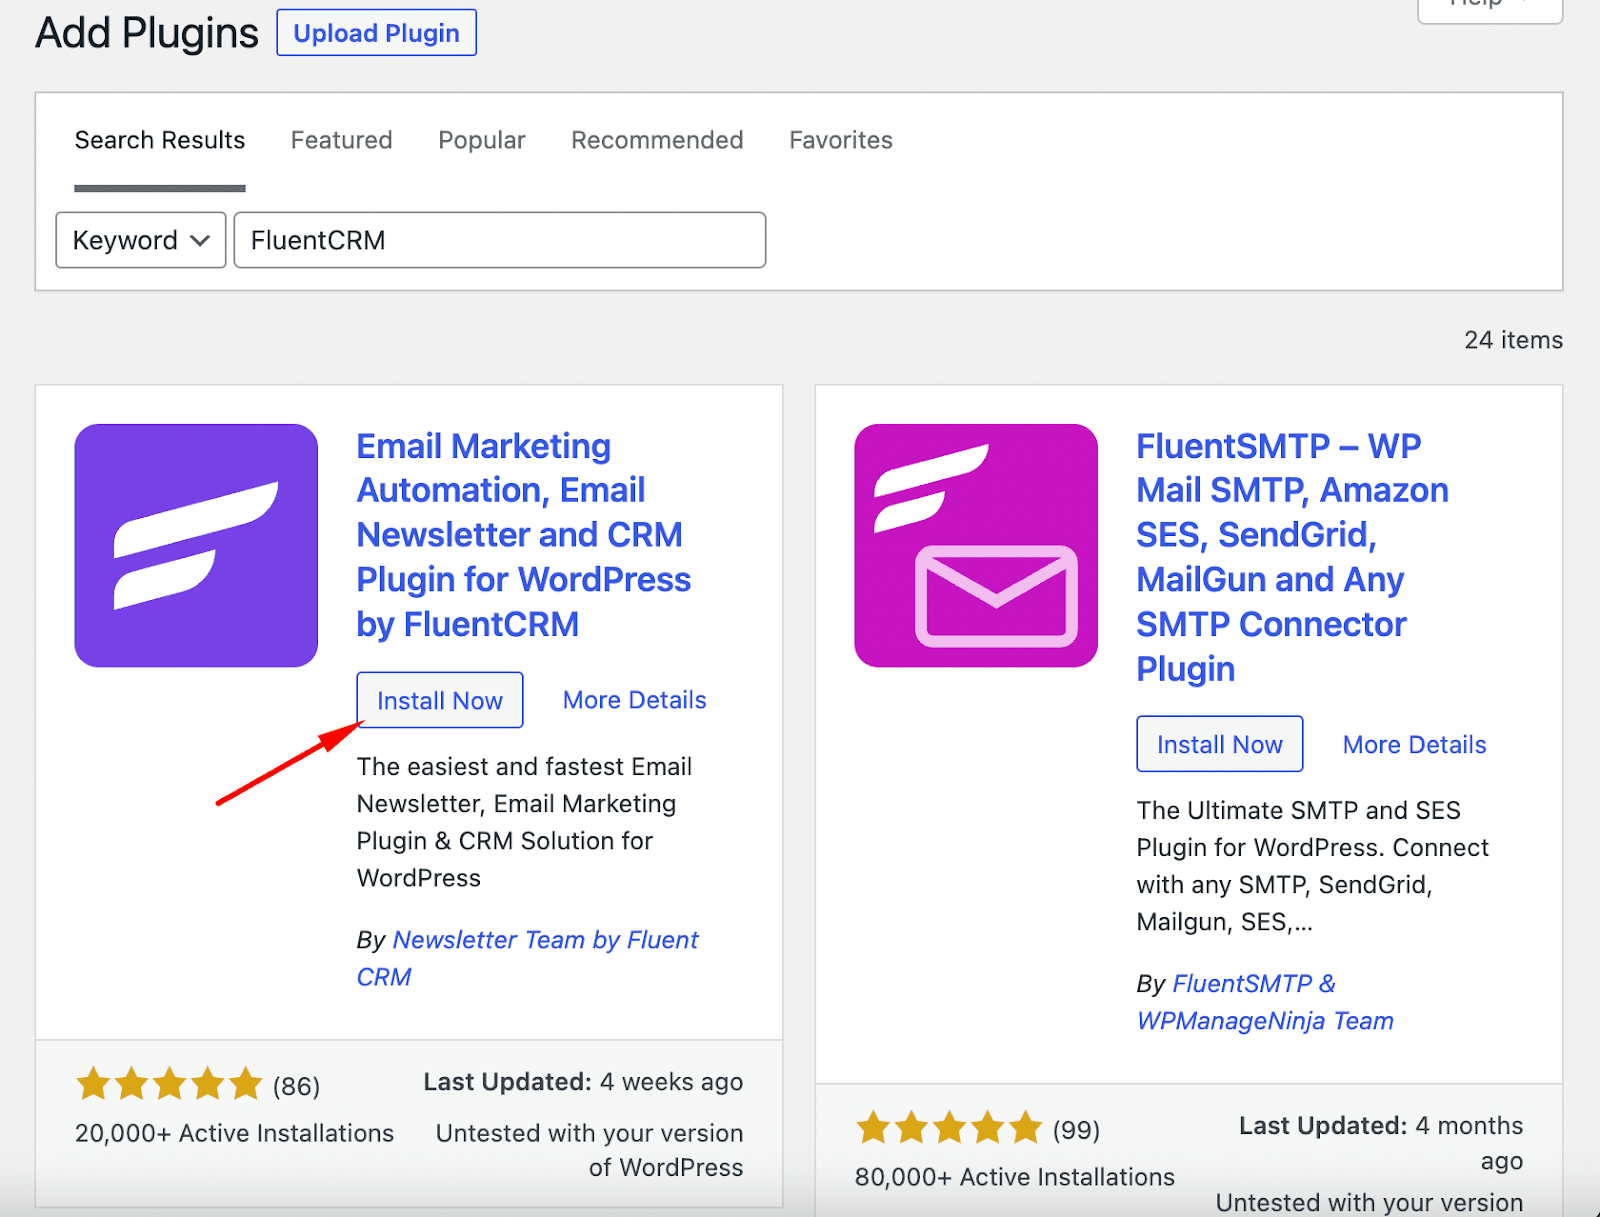
Task: Select the '24 items' result count
Action: pyautogui.click(x=1513, y=340)
